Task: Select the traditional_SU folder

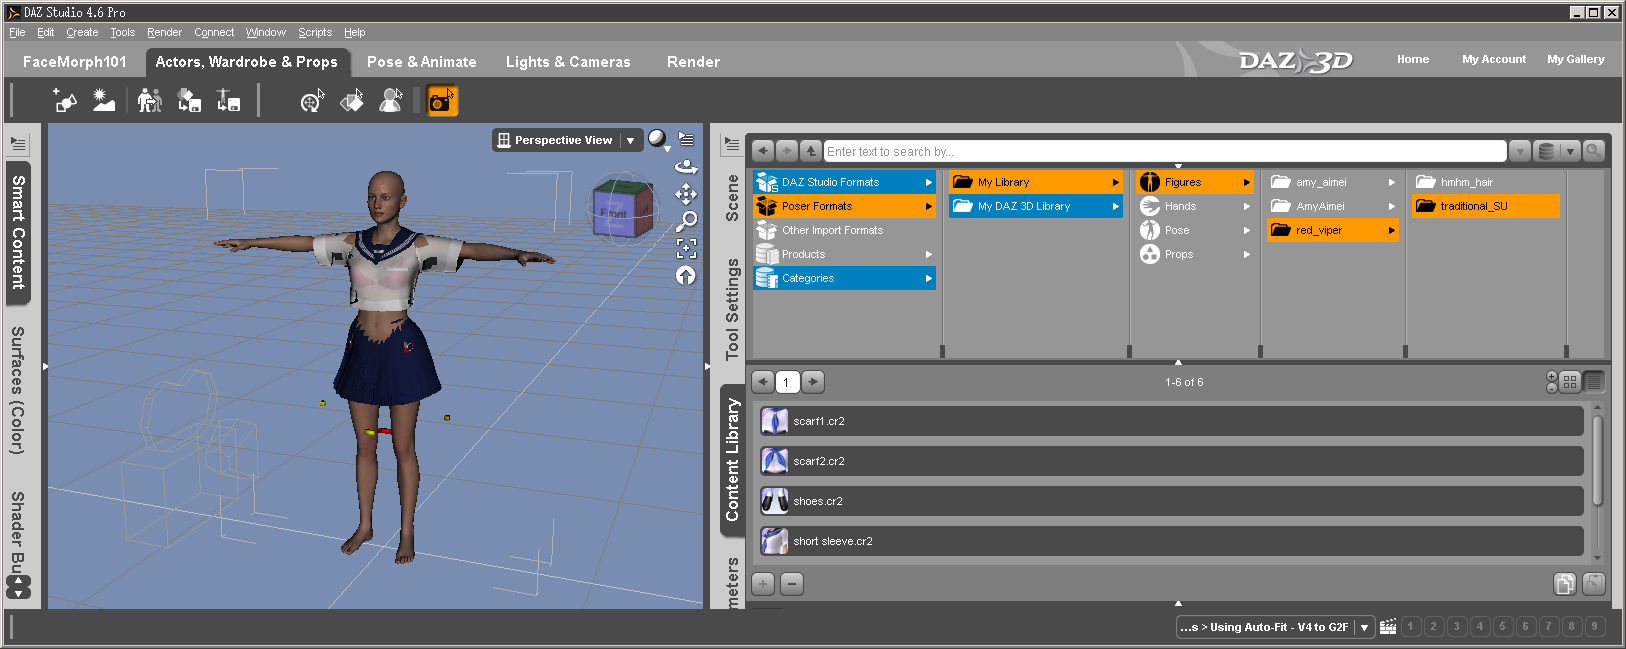Action: click(x=1486, y=206)
